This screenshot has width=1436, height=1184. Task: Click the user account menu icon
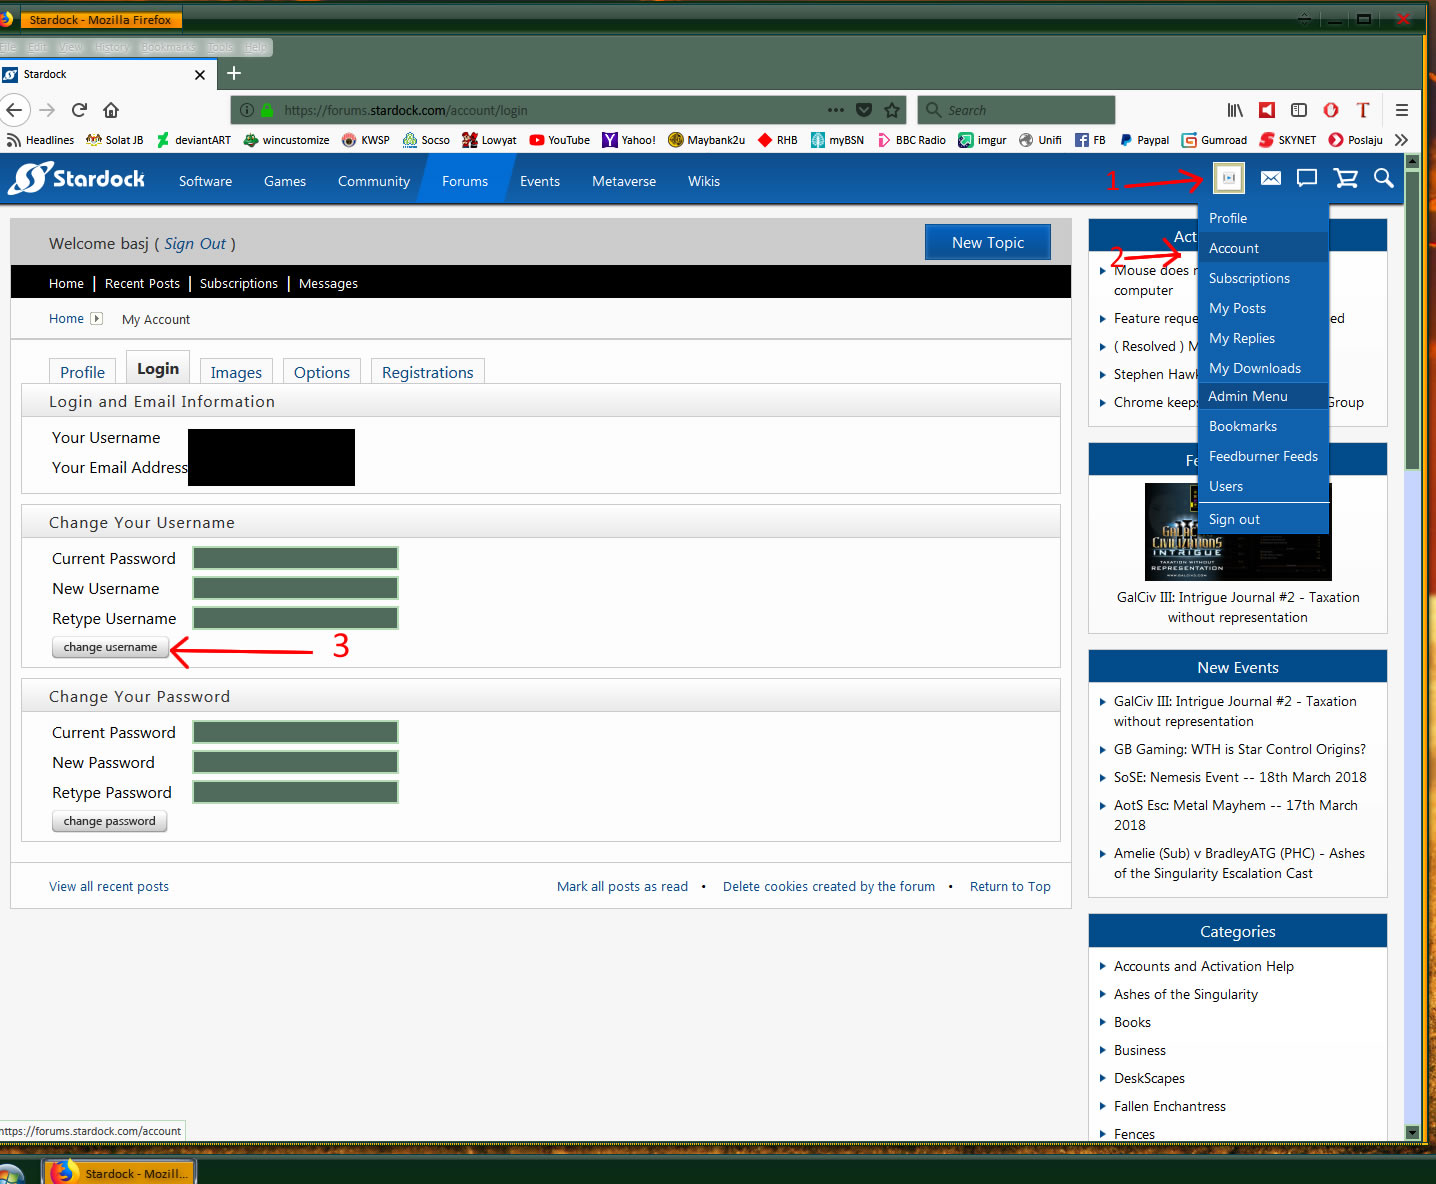(1228, 178)
